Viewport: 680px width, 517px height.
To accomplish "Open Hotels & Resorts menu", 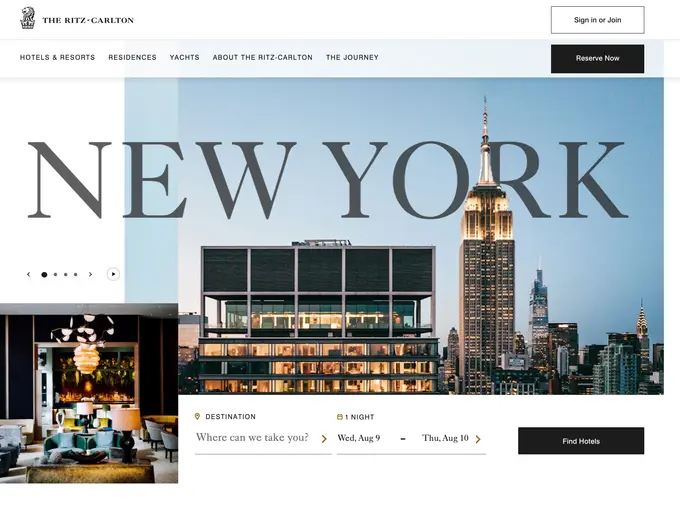I will (x=57, y=57).
